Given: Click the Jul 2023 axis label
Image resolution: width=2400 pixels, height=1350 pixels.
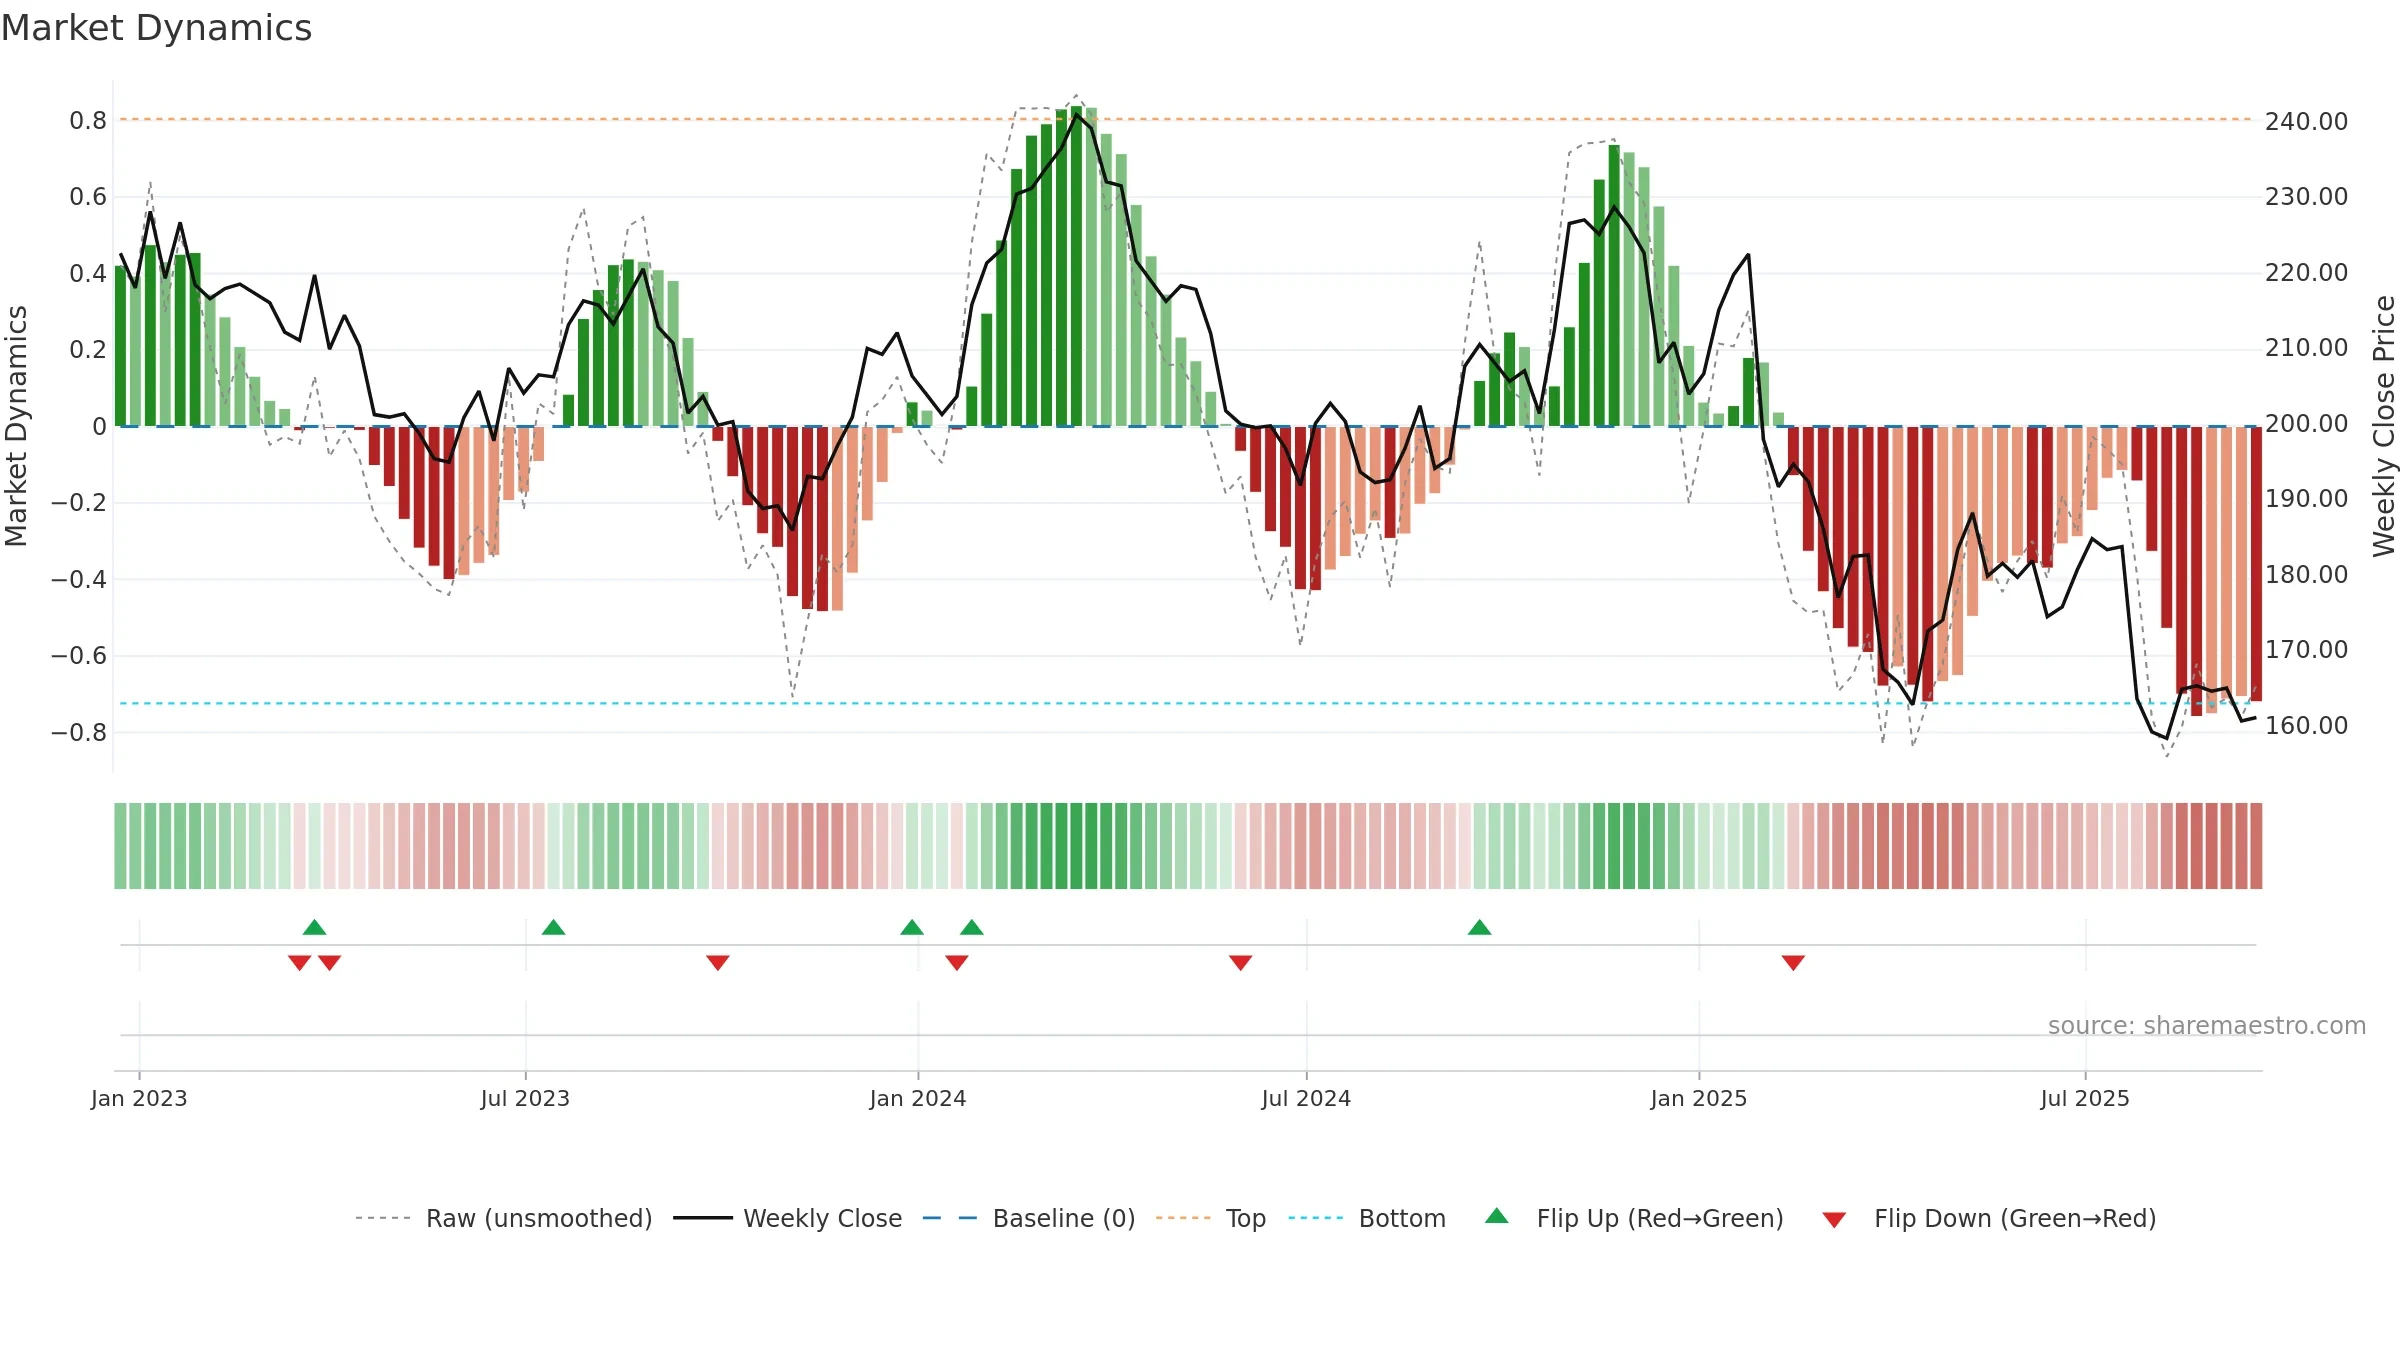Looking at the screenshot, I should click(525, 1098).
